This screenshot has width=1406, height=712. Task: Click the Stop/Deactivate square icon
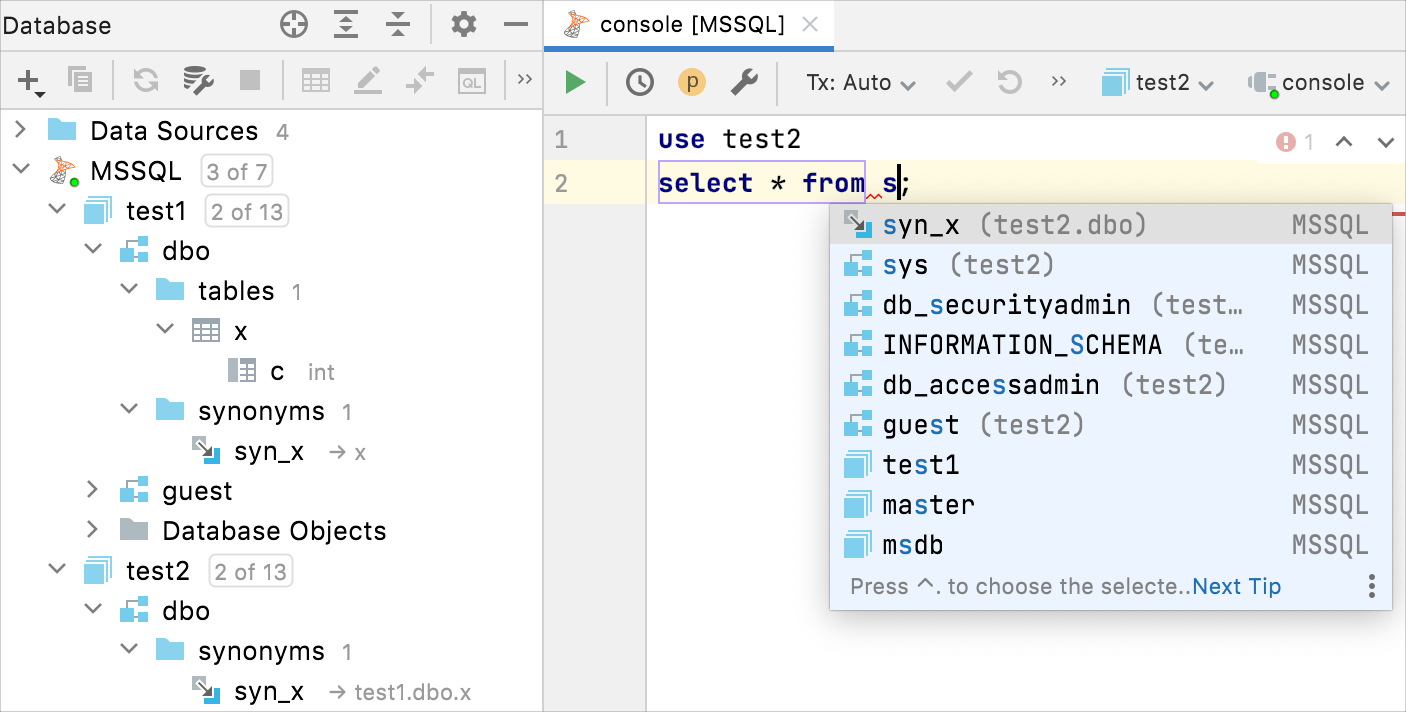(250, 81)
